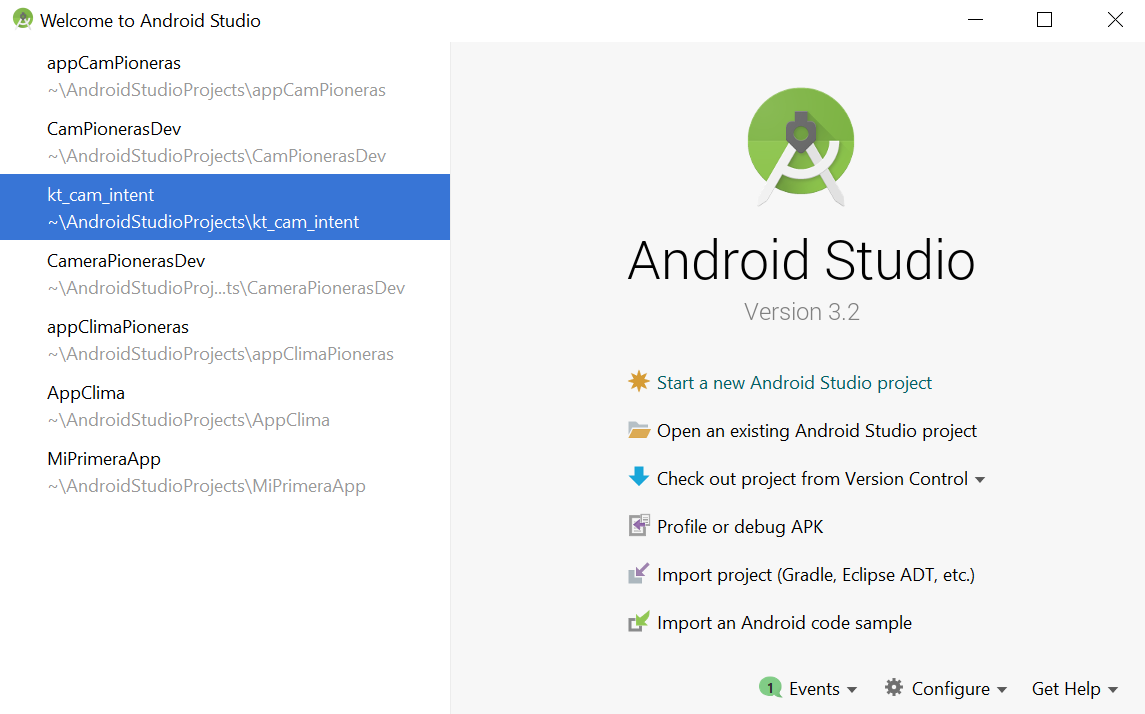Select the kt_cam_intent recent project
Viewport: 1145px width, 714px height.
(225, 207)
